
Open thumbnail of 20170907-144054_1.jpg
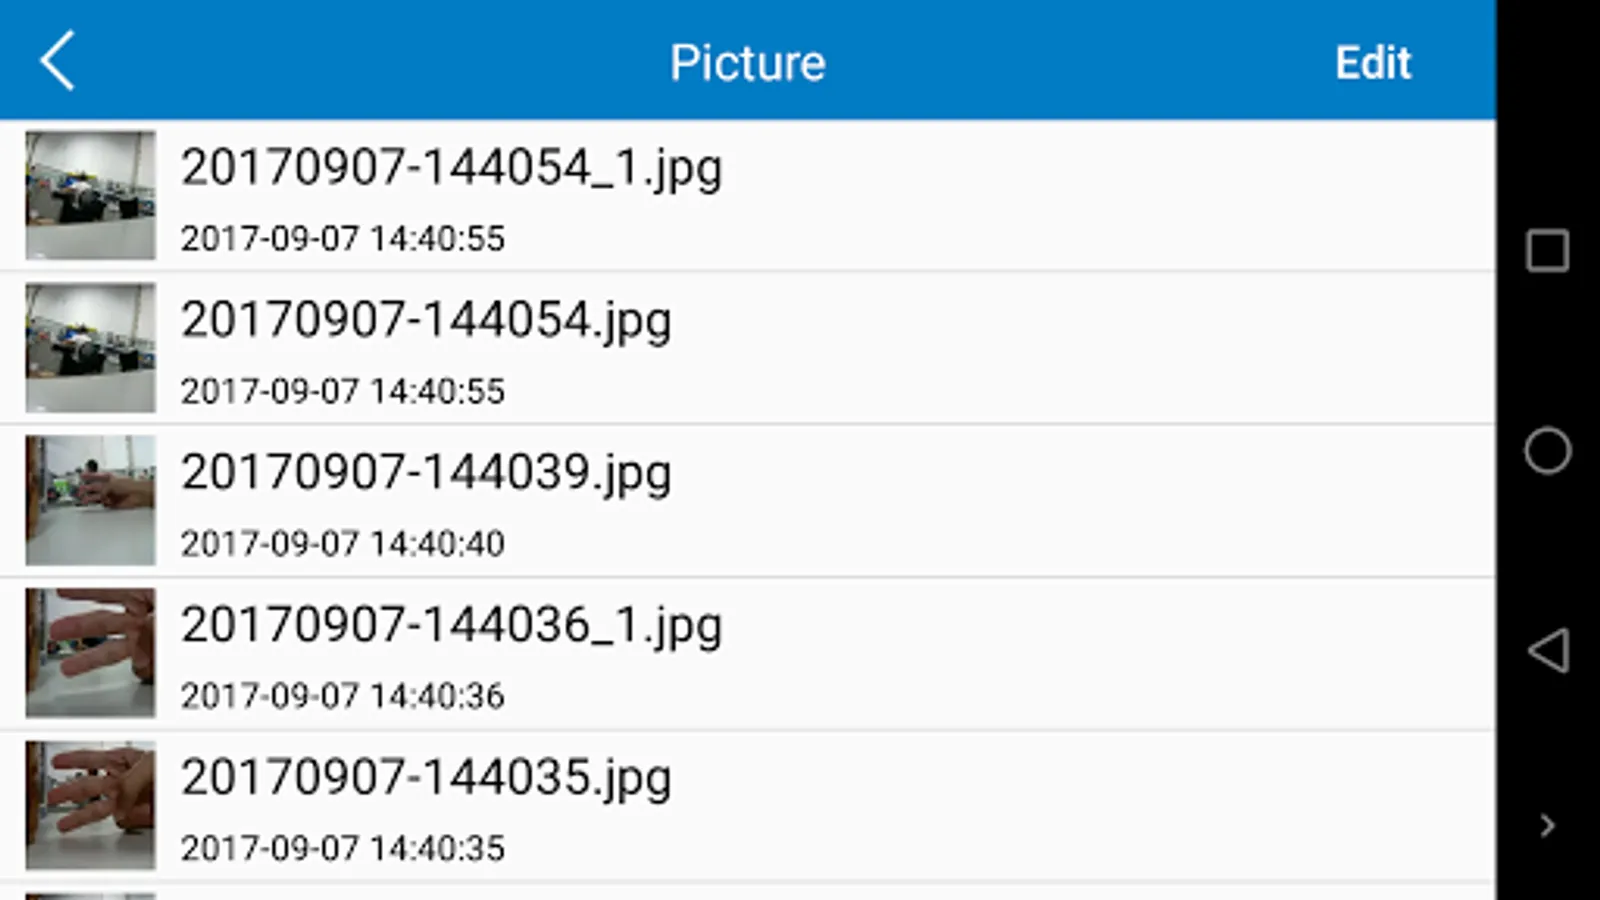(x=90, y=195)
